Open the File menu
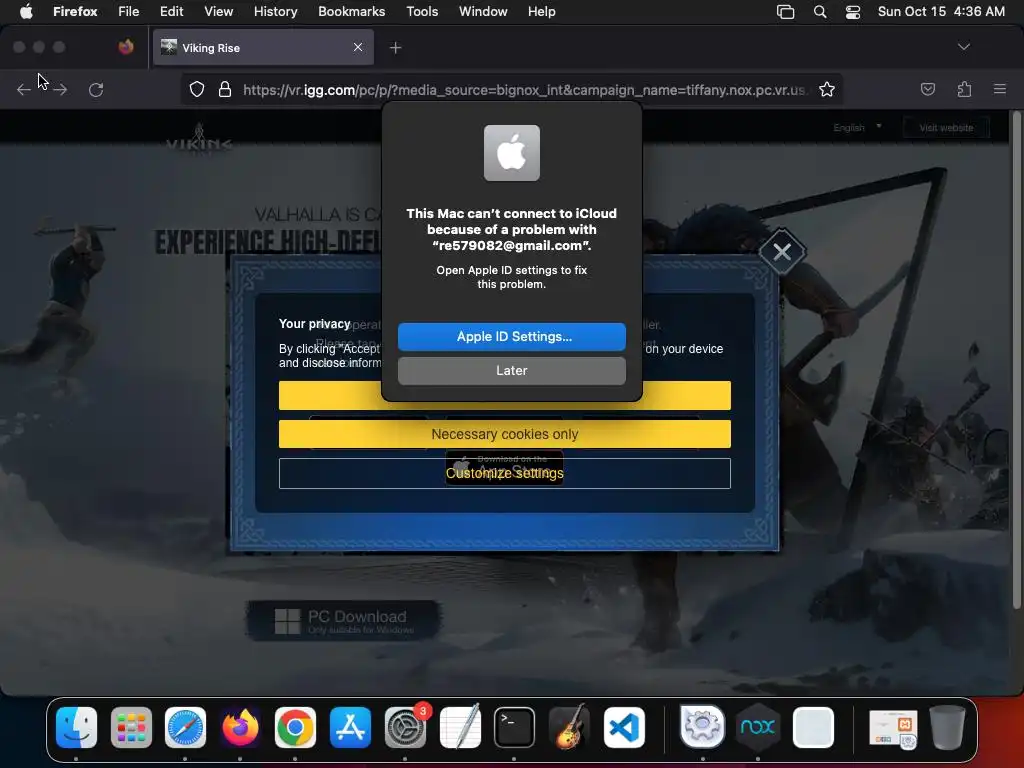Viewport: 1024px width, 768px height. tap(129, 11)
